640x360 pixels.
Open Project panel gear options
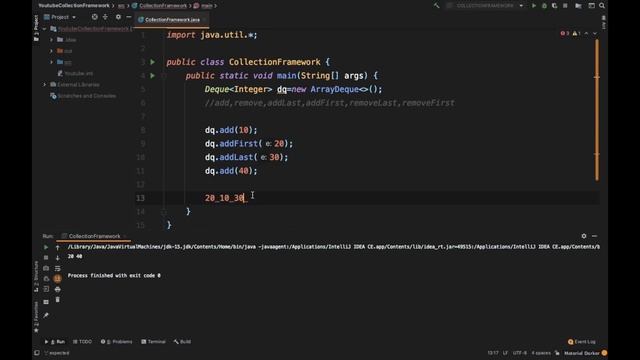[118, 17]
